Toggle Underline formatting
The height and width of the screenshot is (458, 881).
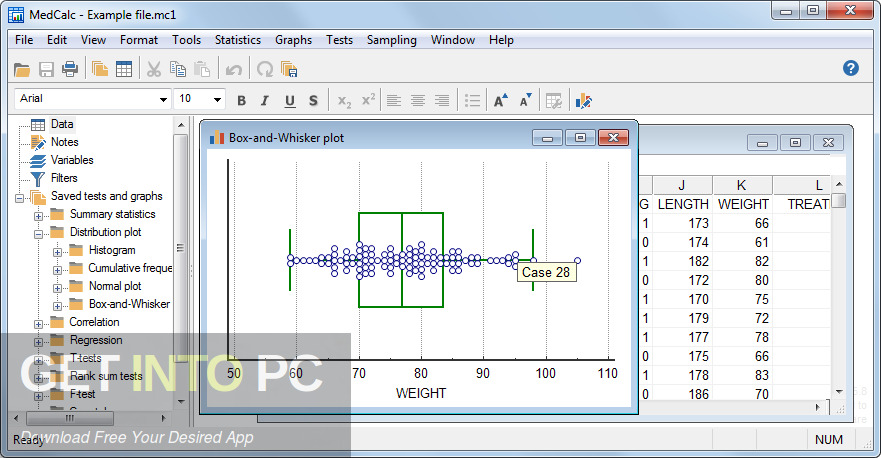coord(289,101)
